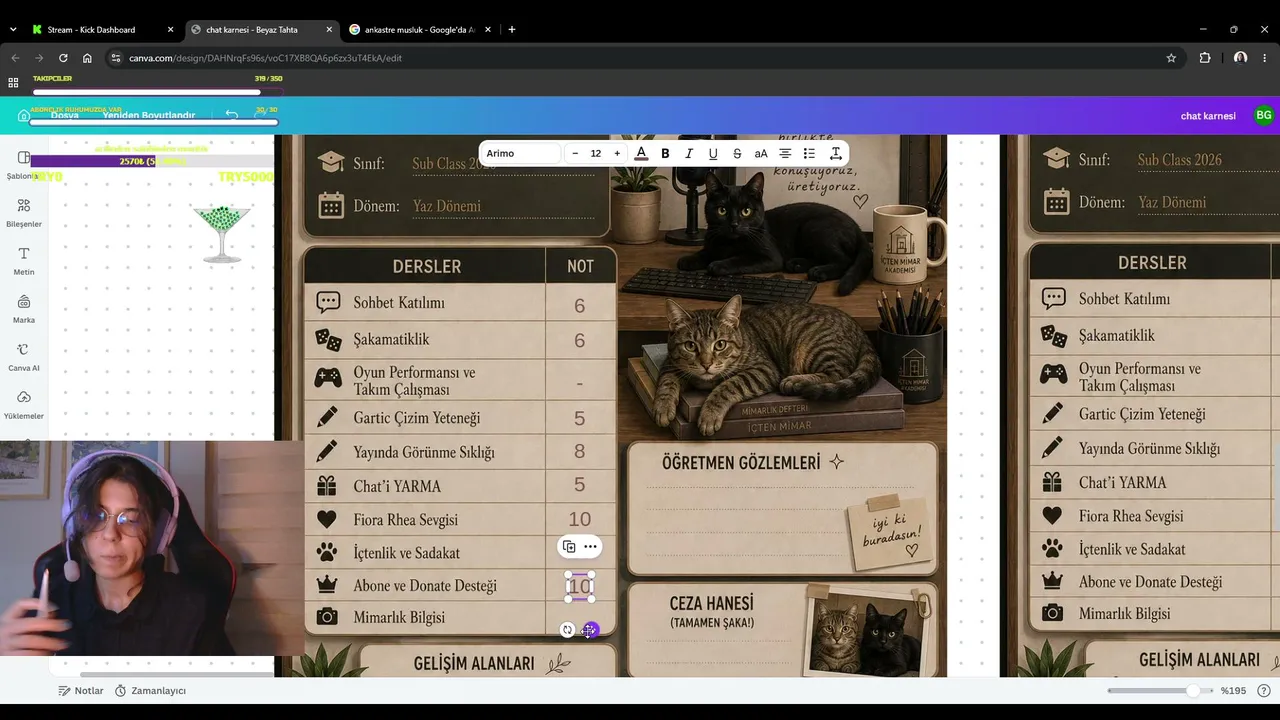Viewport: 1280px width, 720px height.
Task: Click the canva.com address bar
Action: [640, 58]
